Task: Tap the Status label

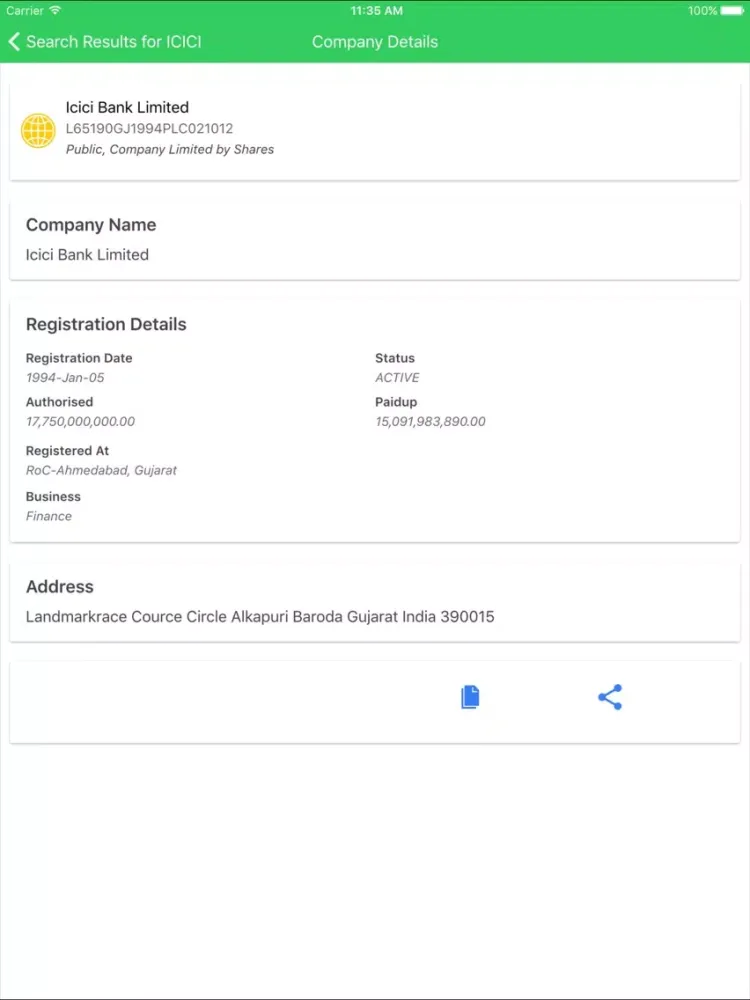Action: 395,358
